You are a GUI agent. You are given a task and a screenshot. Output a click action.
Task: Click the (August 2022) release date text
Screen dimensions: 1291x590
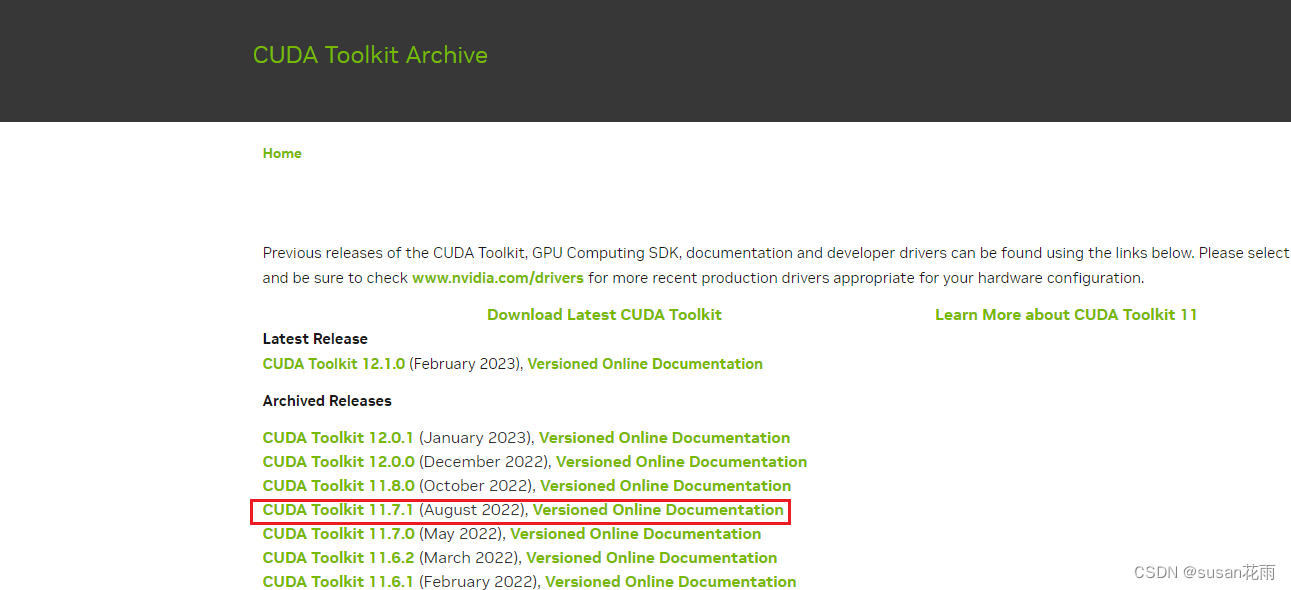[x=472, y=510]
